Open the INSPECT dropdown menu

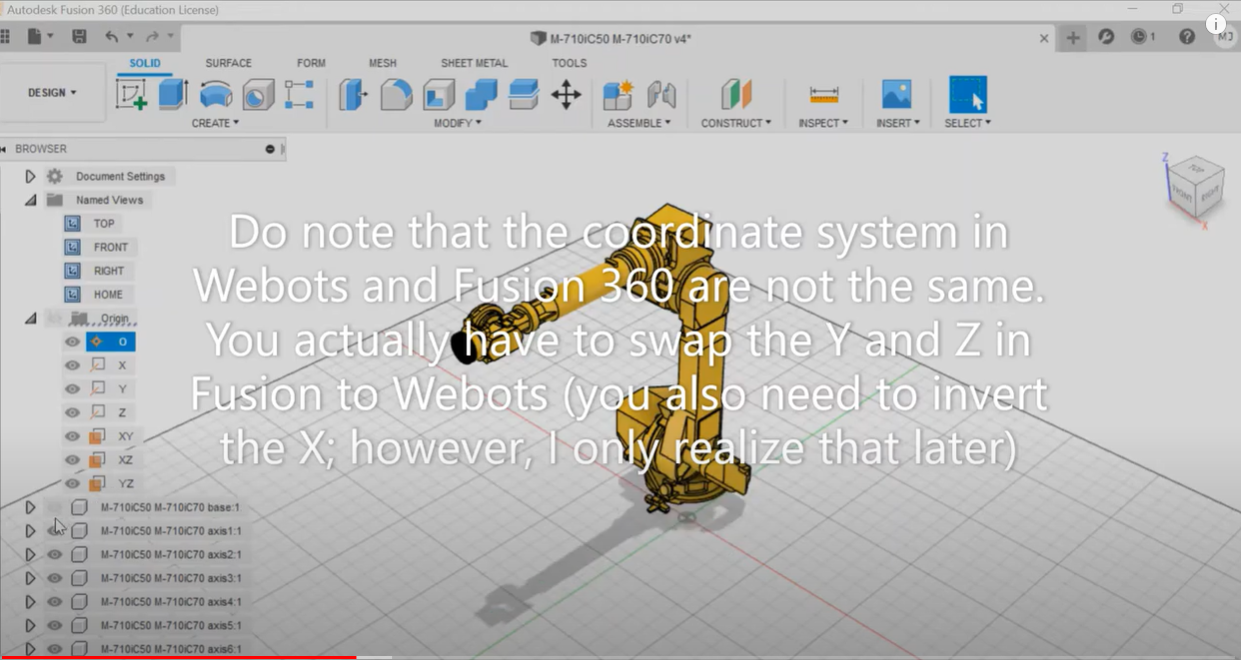click(823, 123)
